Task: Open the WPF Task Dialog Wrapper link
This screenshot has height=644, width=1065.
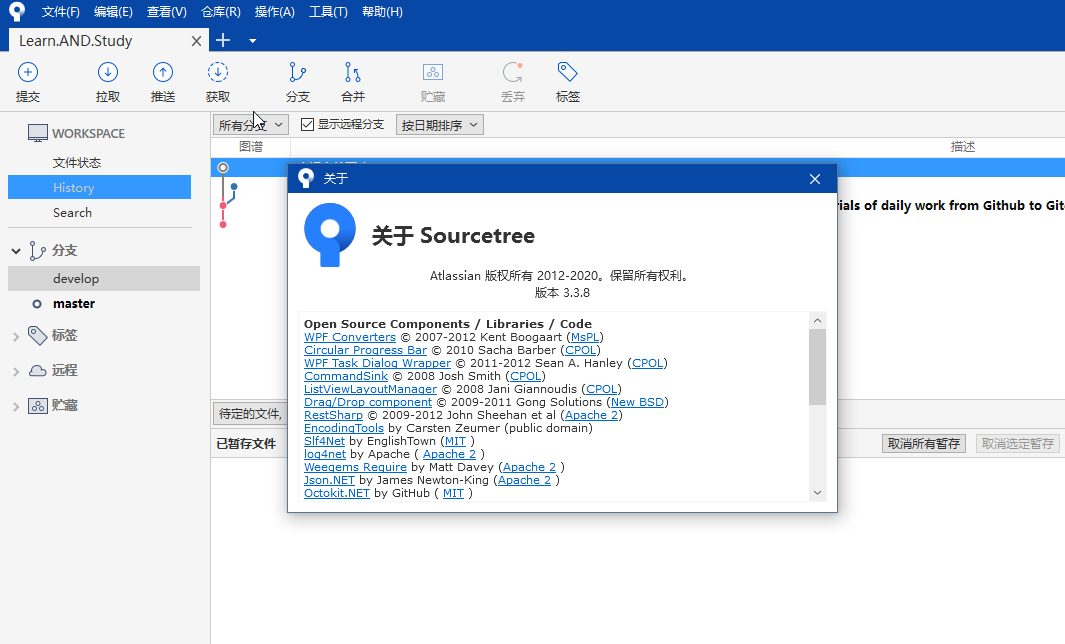Action: 378,363
